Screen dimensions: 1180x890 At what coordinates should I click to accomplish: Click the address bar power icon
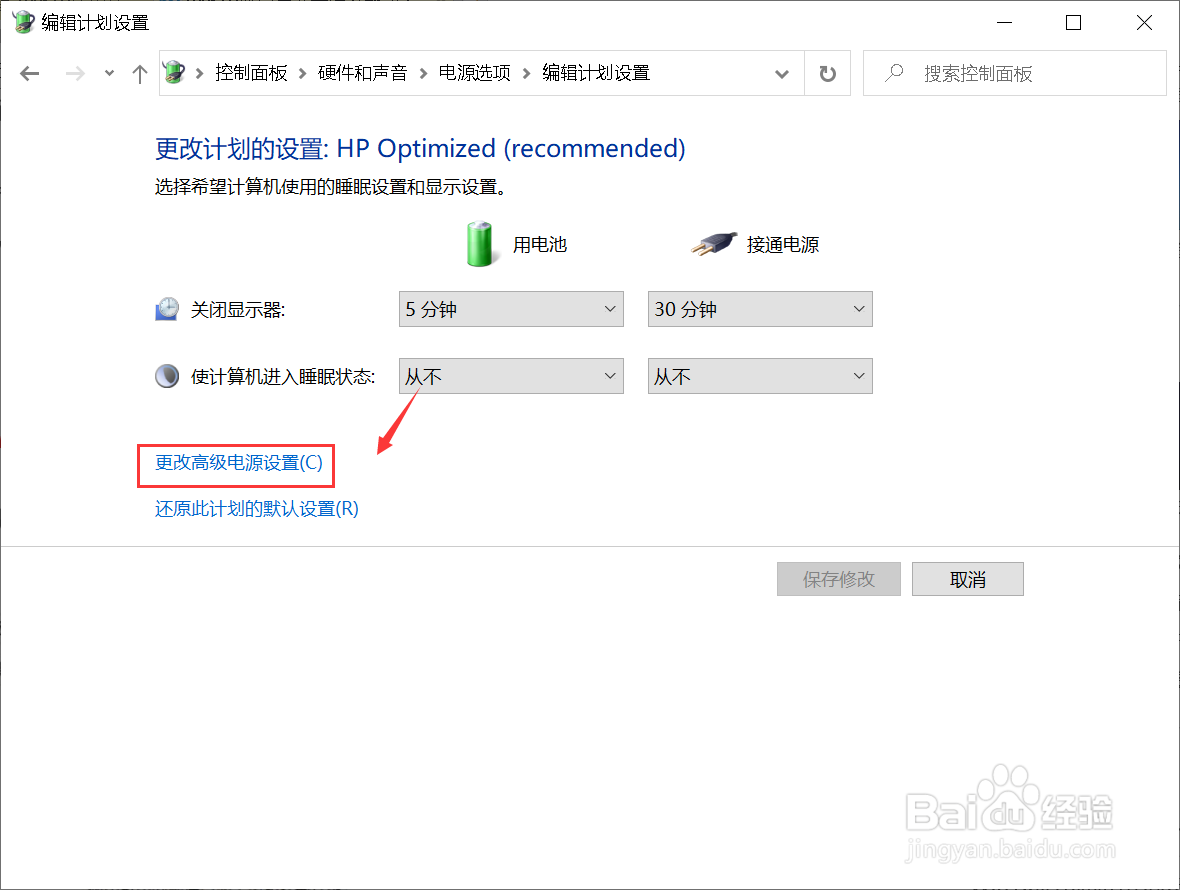point(174,73)
